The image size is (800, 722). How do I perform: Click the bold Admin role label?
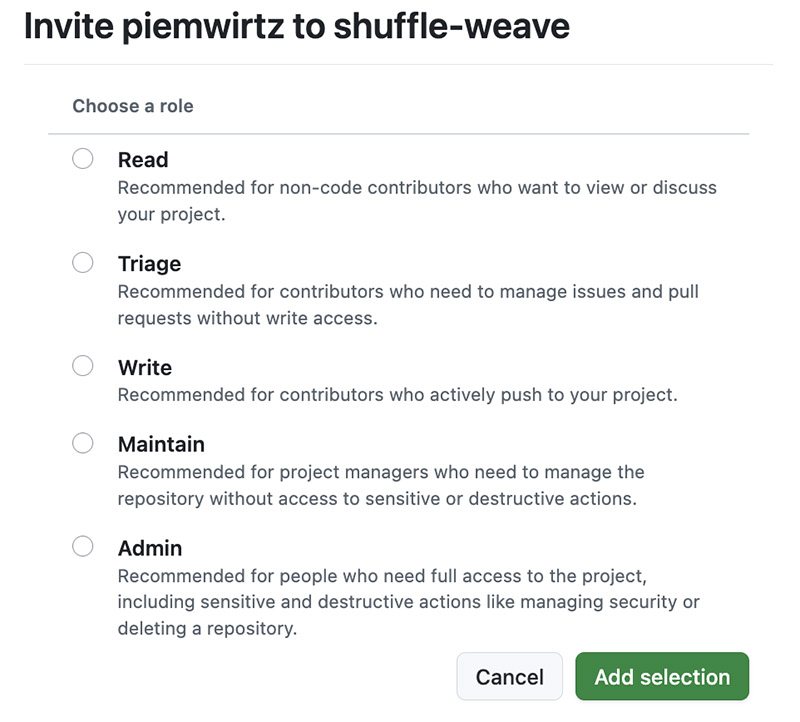click(x=150, y=548)
